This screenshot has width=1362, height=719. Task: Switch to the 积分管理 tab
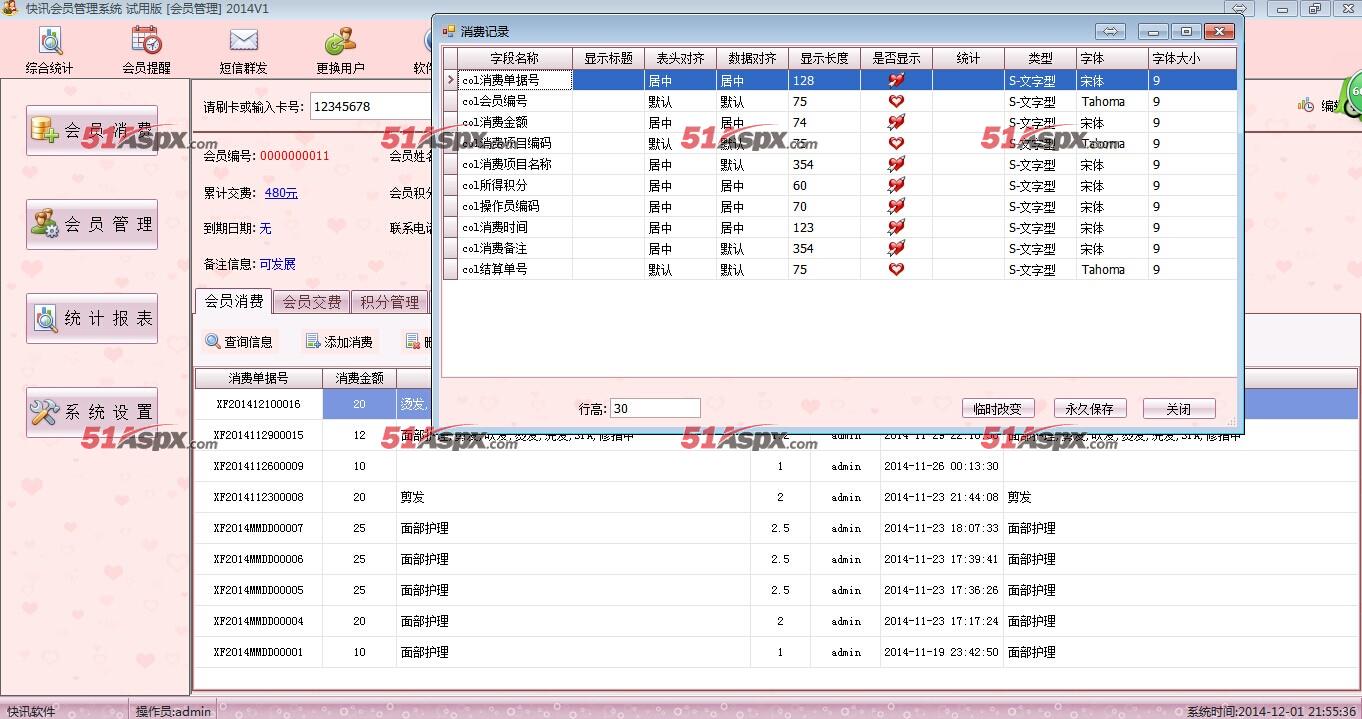point(390,302)
